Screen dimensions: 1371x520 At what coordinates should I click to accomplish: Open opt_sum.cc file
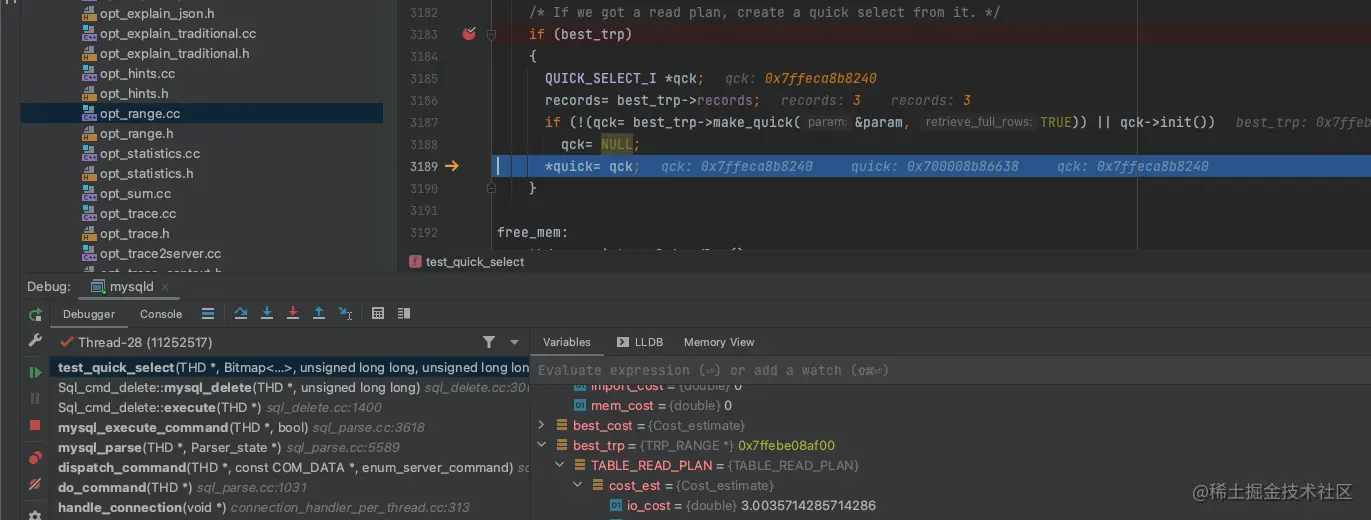pyautogui.click(x=135, y=194)
